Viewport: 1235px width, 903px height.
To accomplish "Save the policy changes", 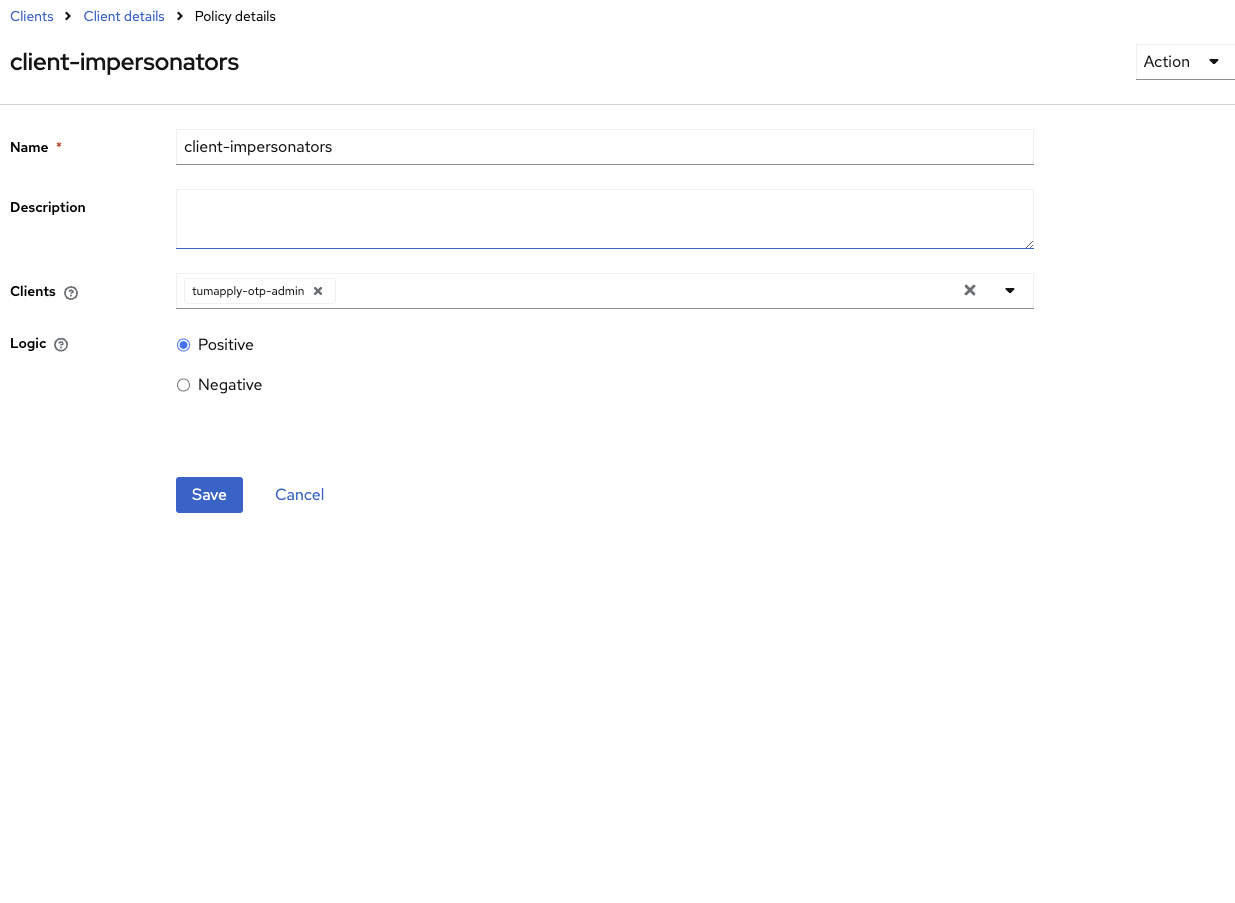I will tap(209, 495).
